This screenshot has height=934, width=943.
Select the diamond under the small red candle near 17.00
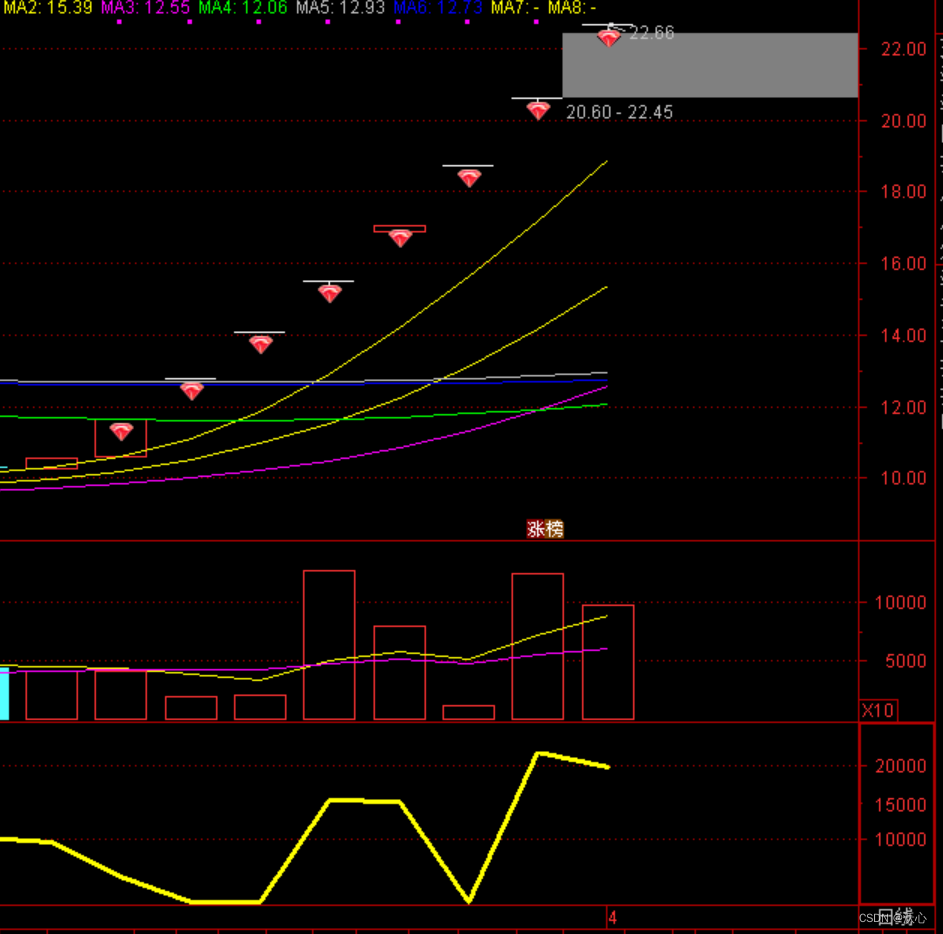point(400,239)
